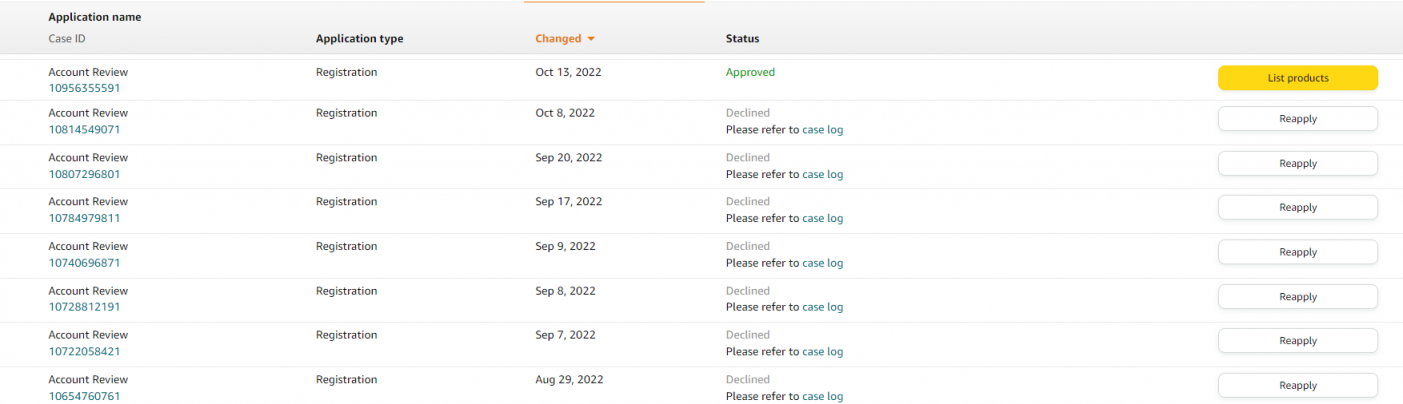Open case ID 10956355591
The image size is (1403, 404).
84,88
